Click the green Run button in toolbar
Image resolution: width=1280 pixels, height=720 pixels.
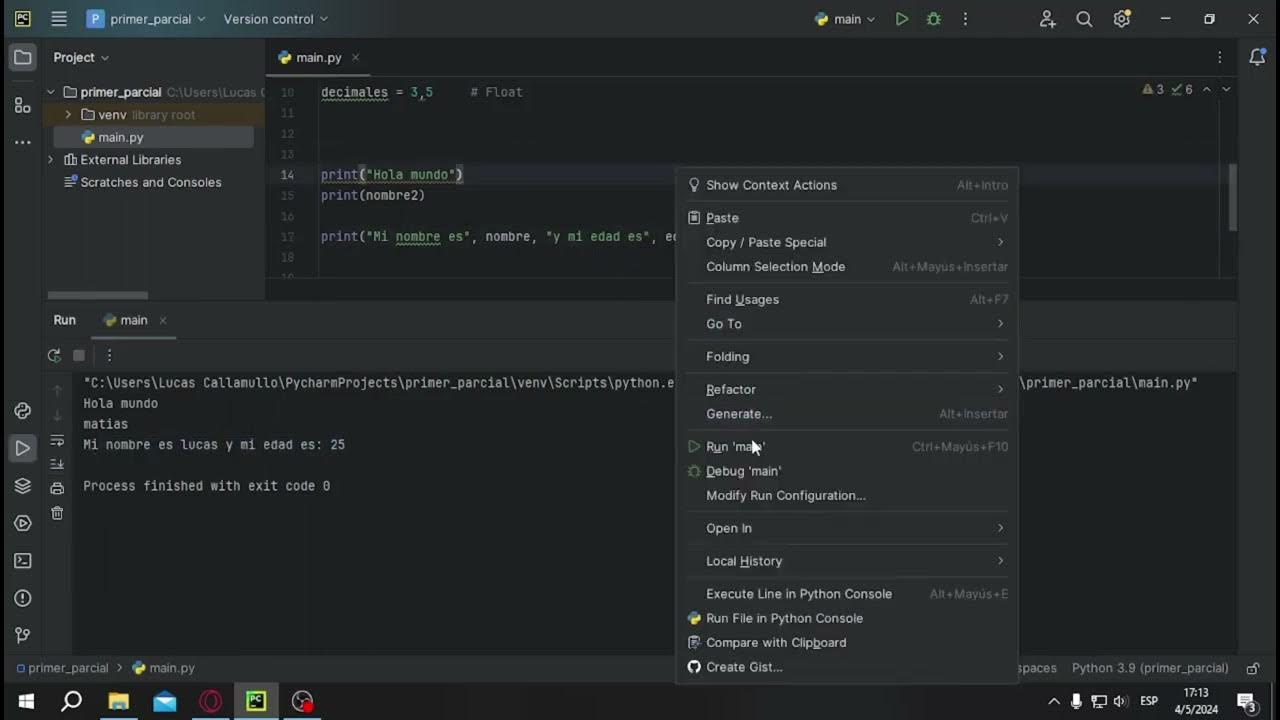[x=902, y=19]
